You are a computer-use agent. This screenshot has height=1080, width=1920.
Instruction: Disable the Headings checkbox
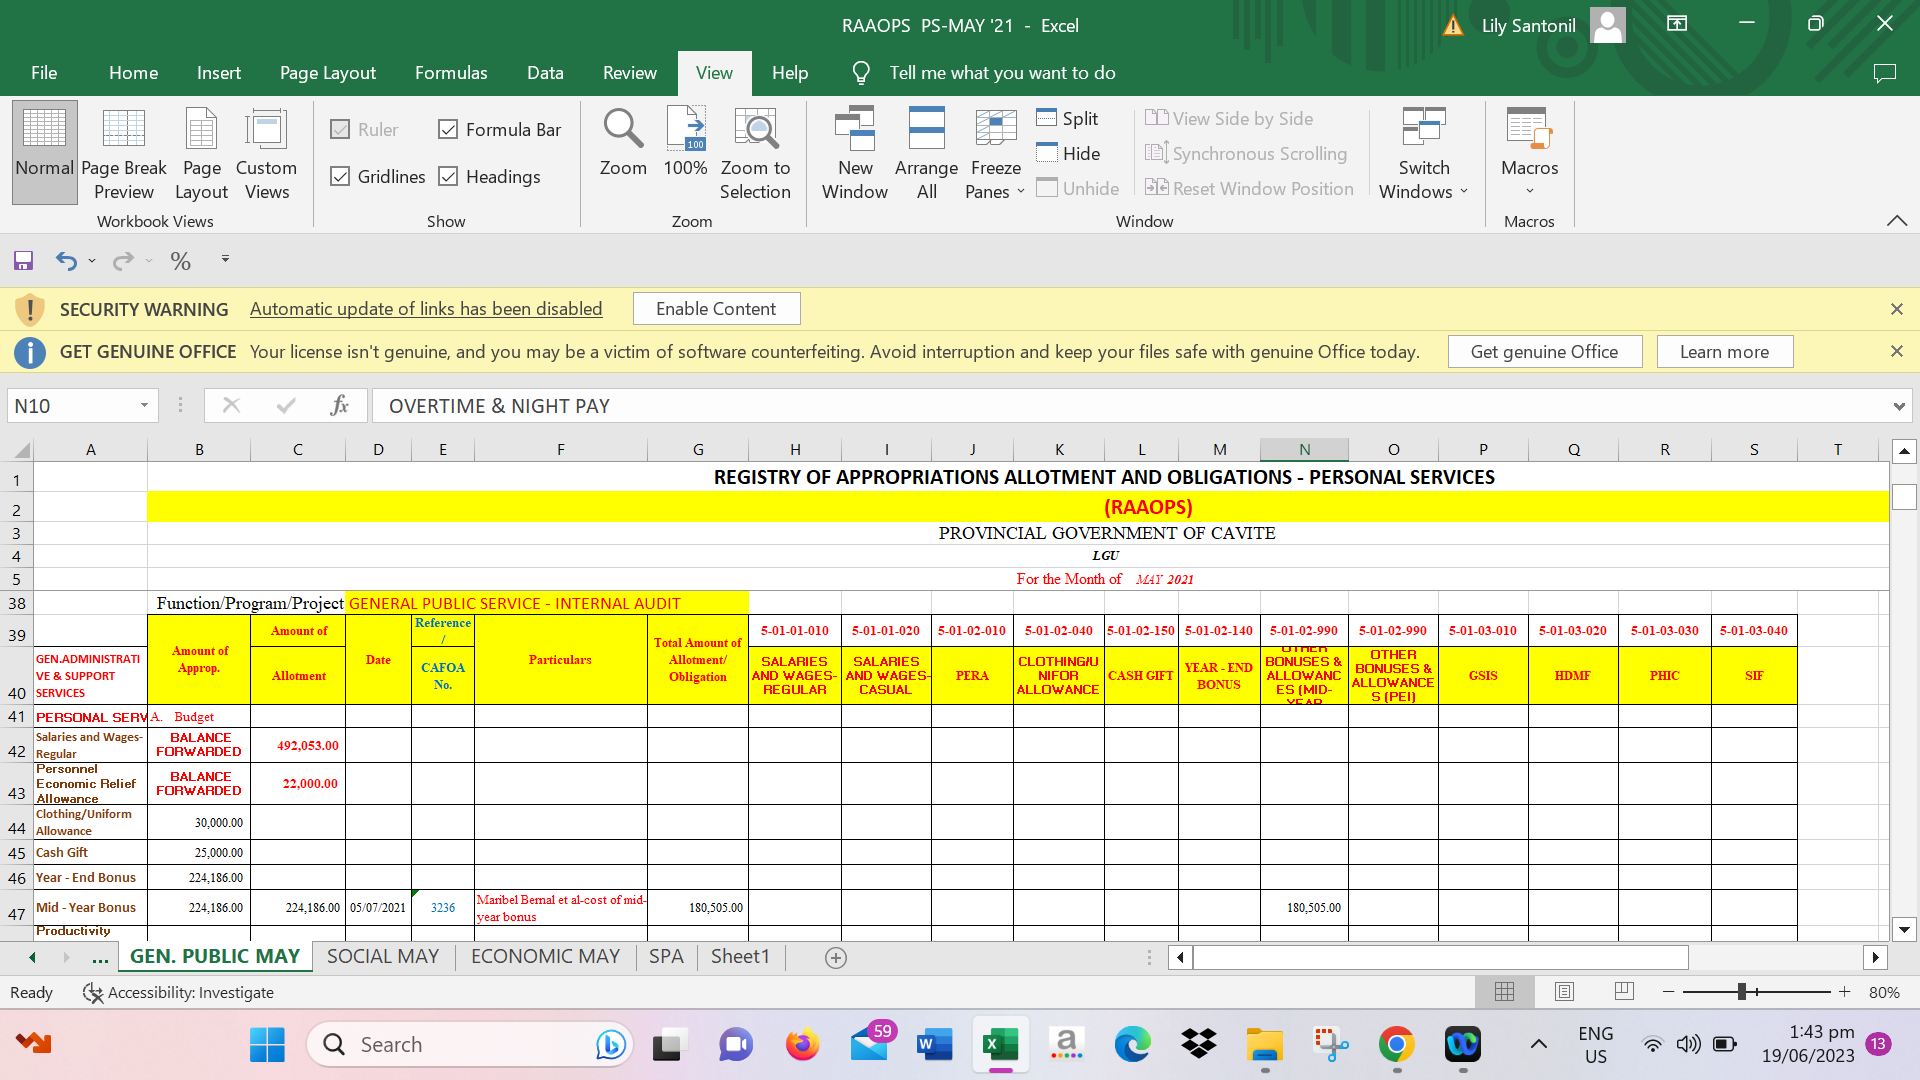(448, 177)
